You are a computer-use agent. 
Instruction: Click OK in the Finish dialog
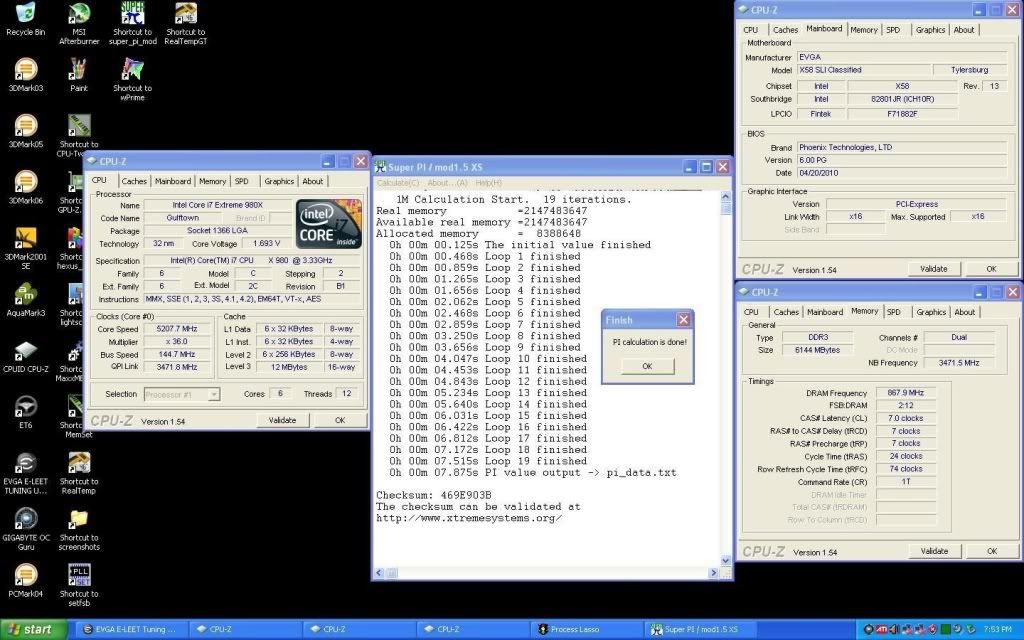click(x=646, y=366)
